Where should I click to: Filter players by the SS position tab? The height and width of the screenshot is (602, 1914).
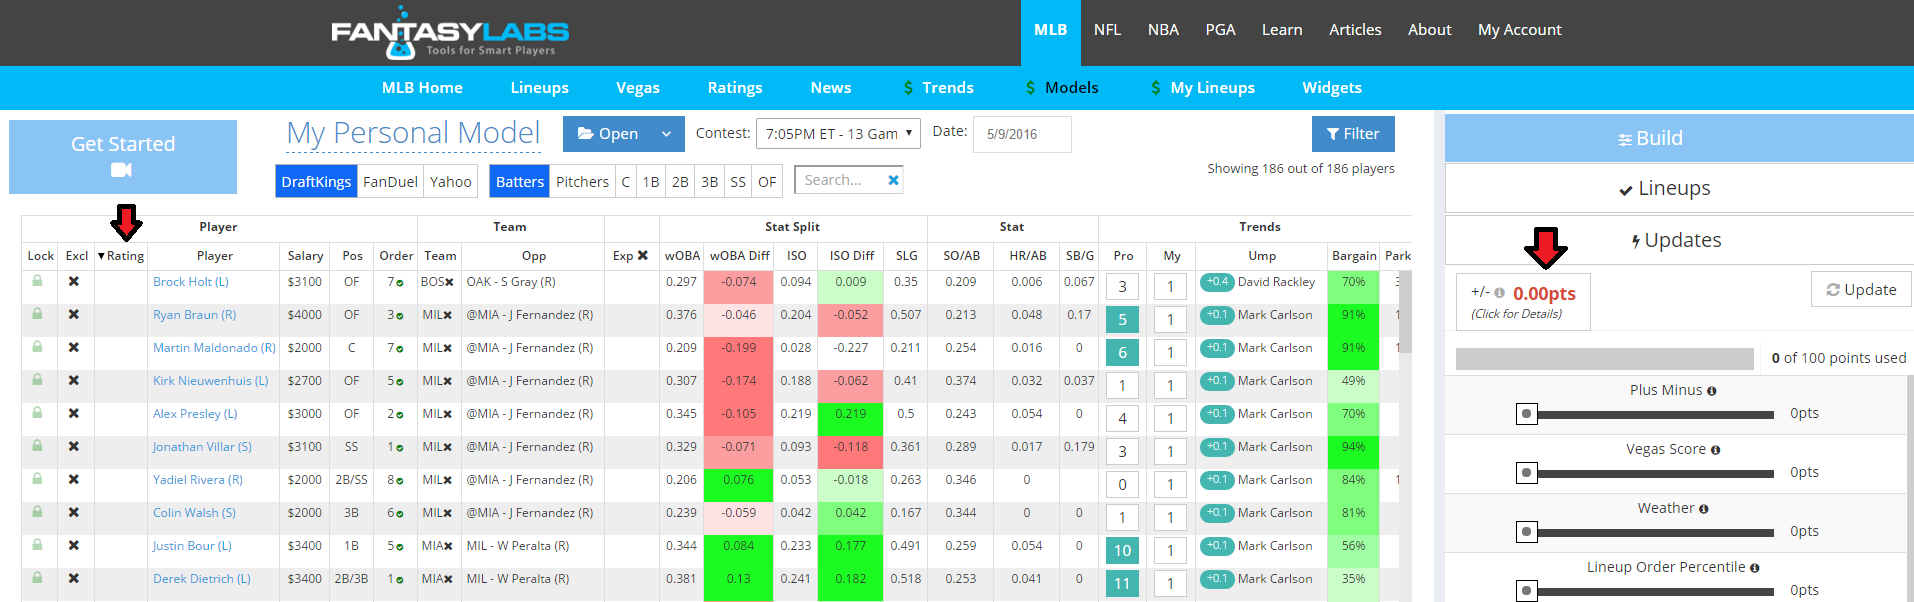click(x=738, y=181)
